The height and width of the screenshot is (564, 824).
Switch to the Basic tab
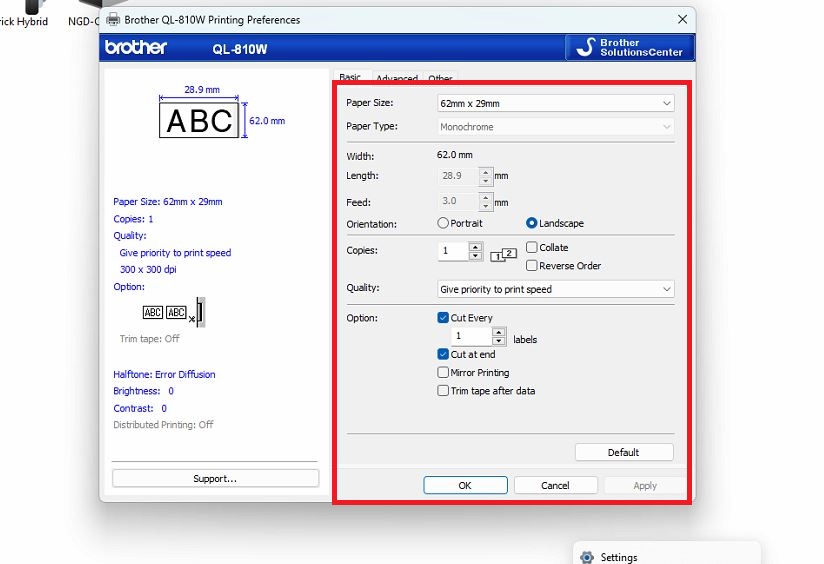350,77
